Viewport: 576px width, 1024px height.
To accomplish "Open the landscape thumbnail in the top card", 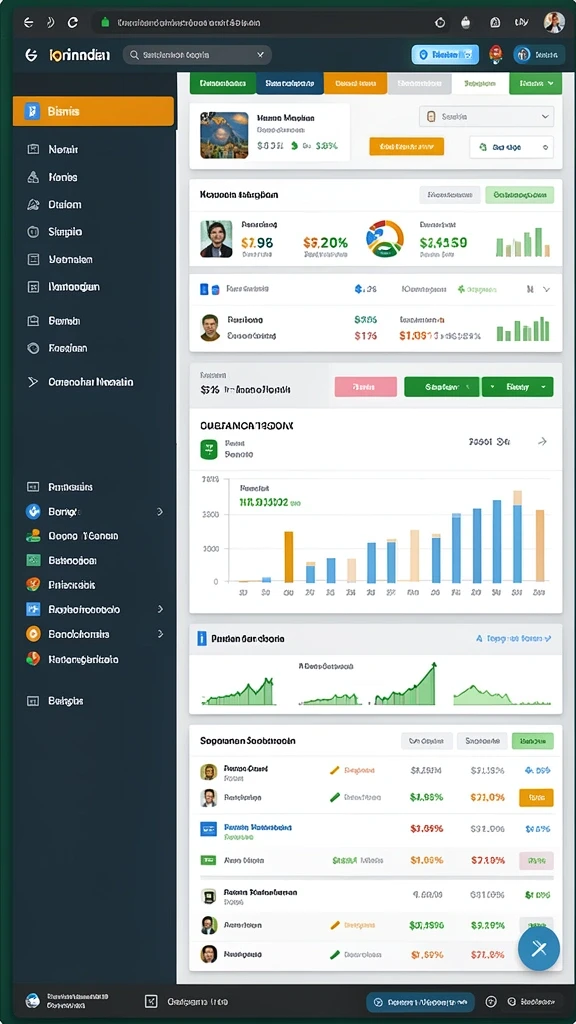I will coord(224,135).
